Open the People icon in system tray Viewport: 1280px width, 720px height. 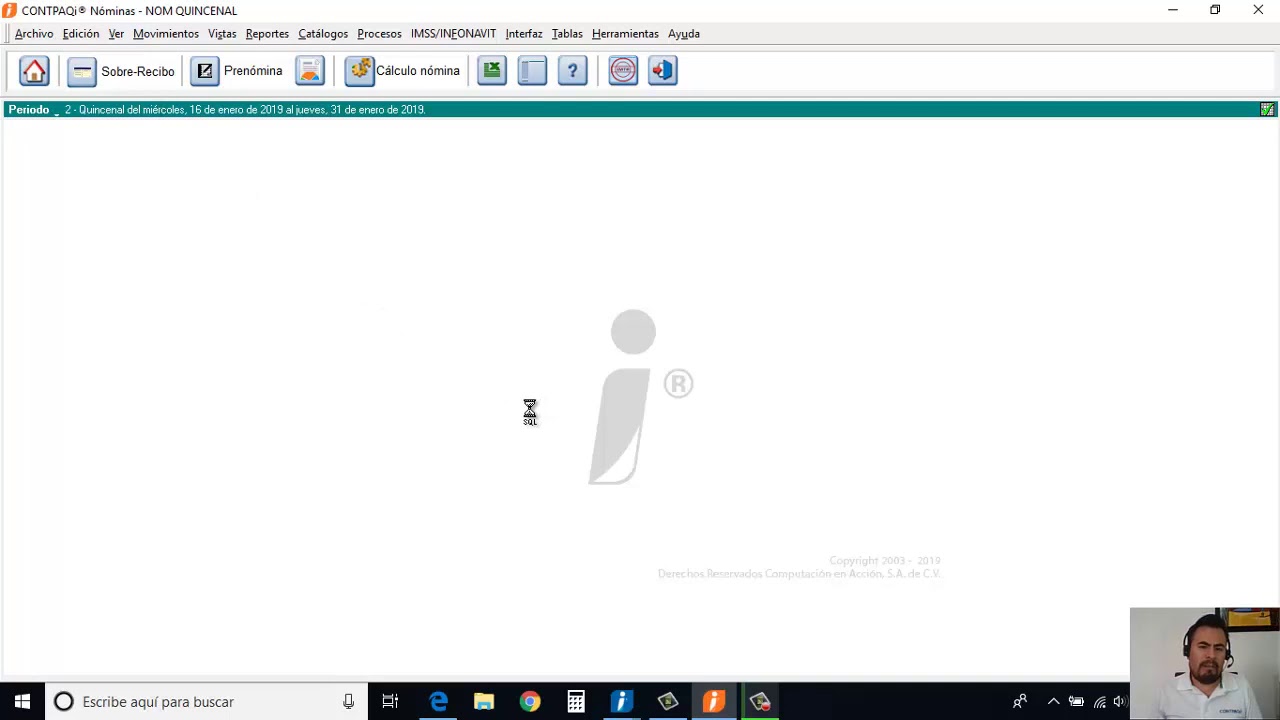click(1020, 702)
